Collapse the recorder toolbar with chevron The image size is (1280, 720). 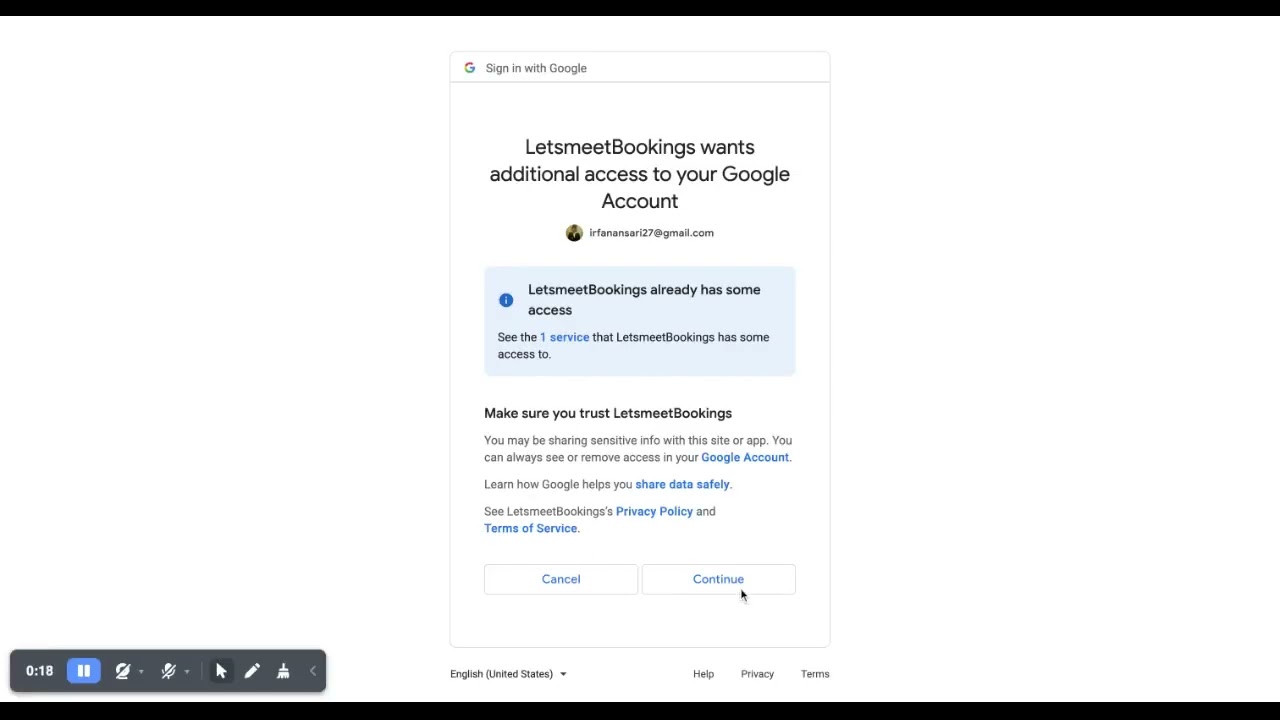(x=313, y=671)
